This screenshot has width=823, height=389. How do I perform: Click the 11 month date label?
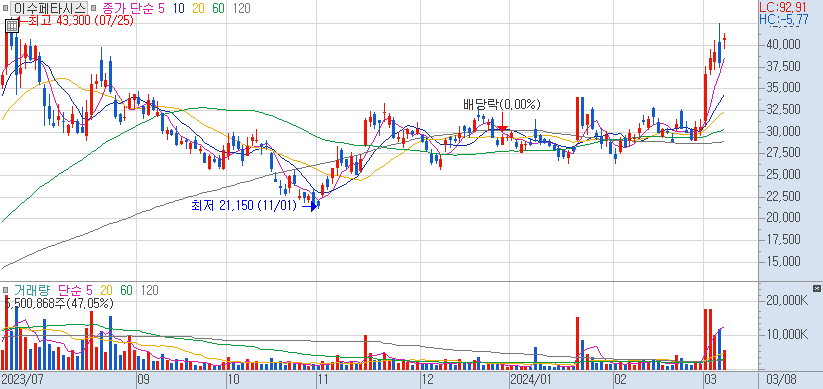coord(324,380)
